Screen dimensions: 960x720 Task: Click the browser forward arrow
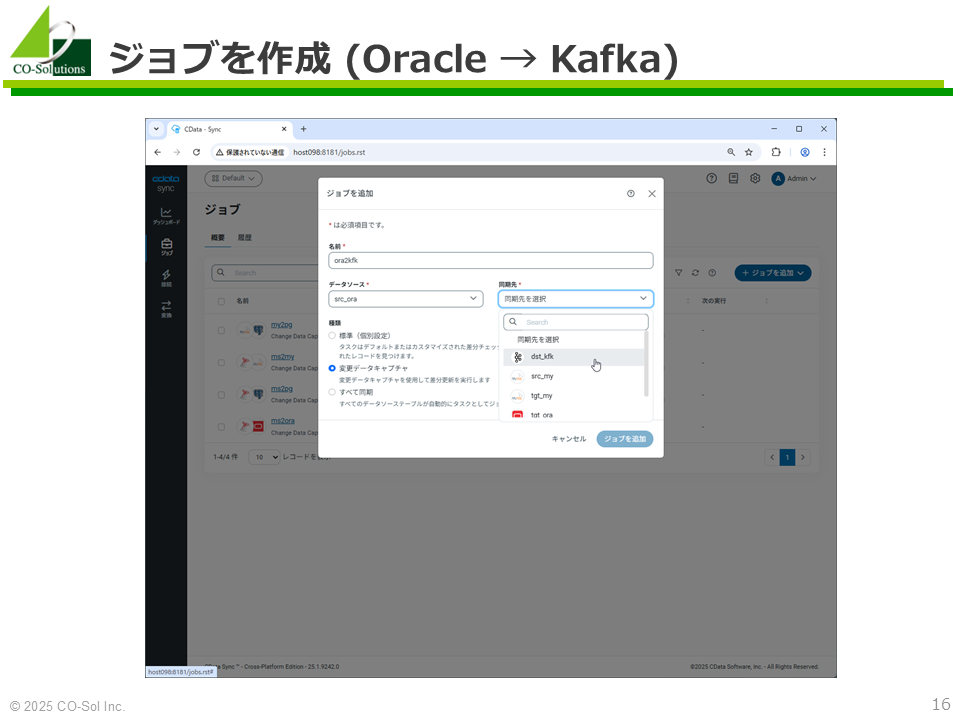(x=177, y=152)
